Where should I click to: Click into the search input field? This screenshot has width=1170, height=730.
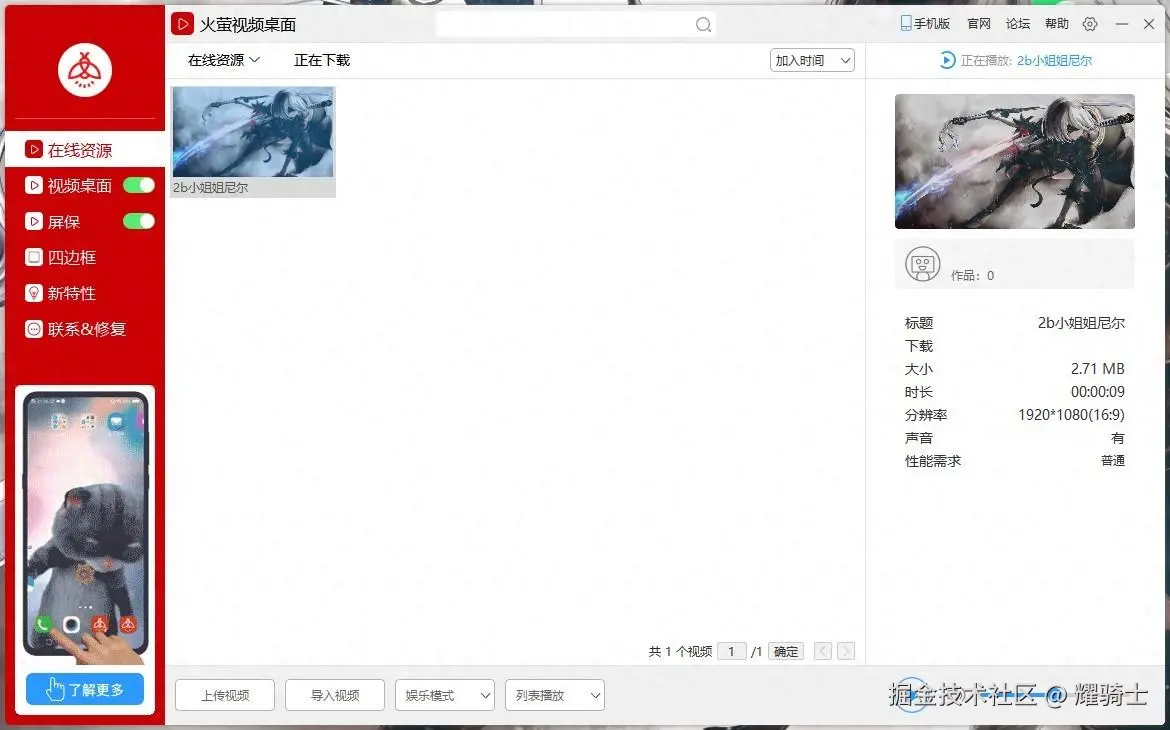pyautogui.click(x=576, y=25)
